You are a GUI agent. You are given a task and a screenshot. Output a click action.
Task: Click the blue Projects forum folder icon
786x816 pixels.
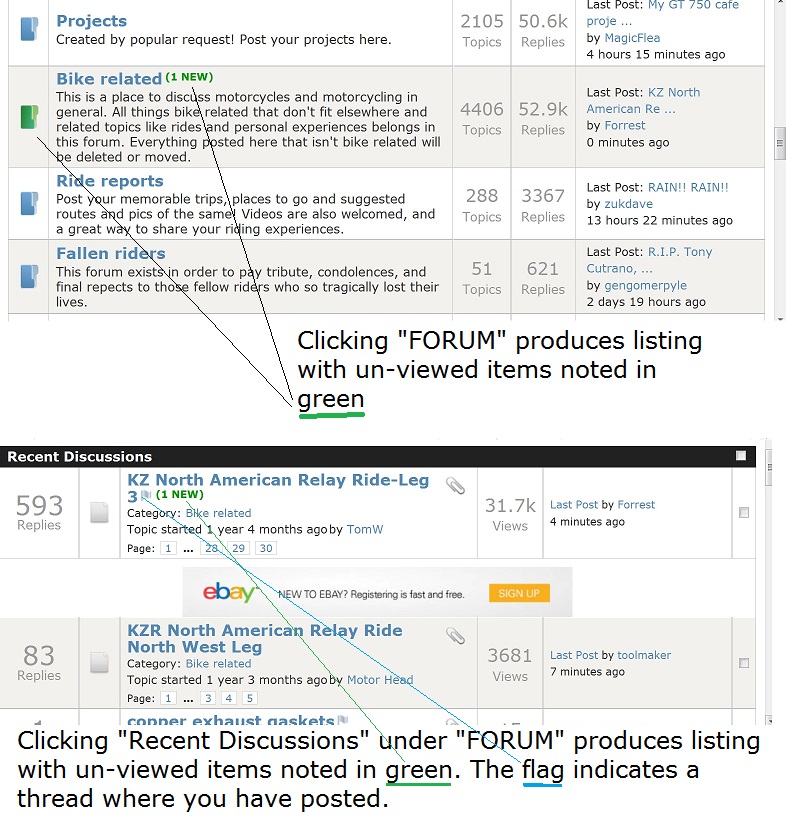tap(28, 29)
